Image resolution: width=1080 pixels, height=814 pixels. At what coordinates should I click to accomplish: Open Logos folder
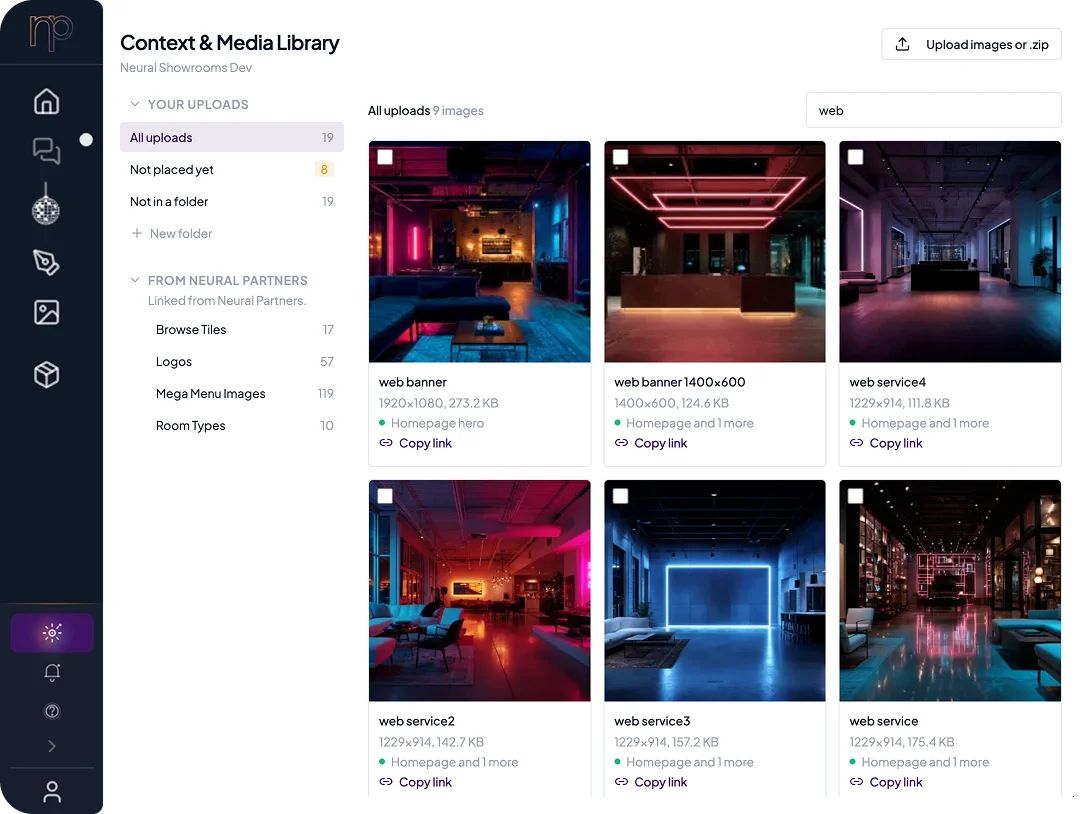(x=245, y=362)
